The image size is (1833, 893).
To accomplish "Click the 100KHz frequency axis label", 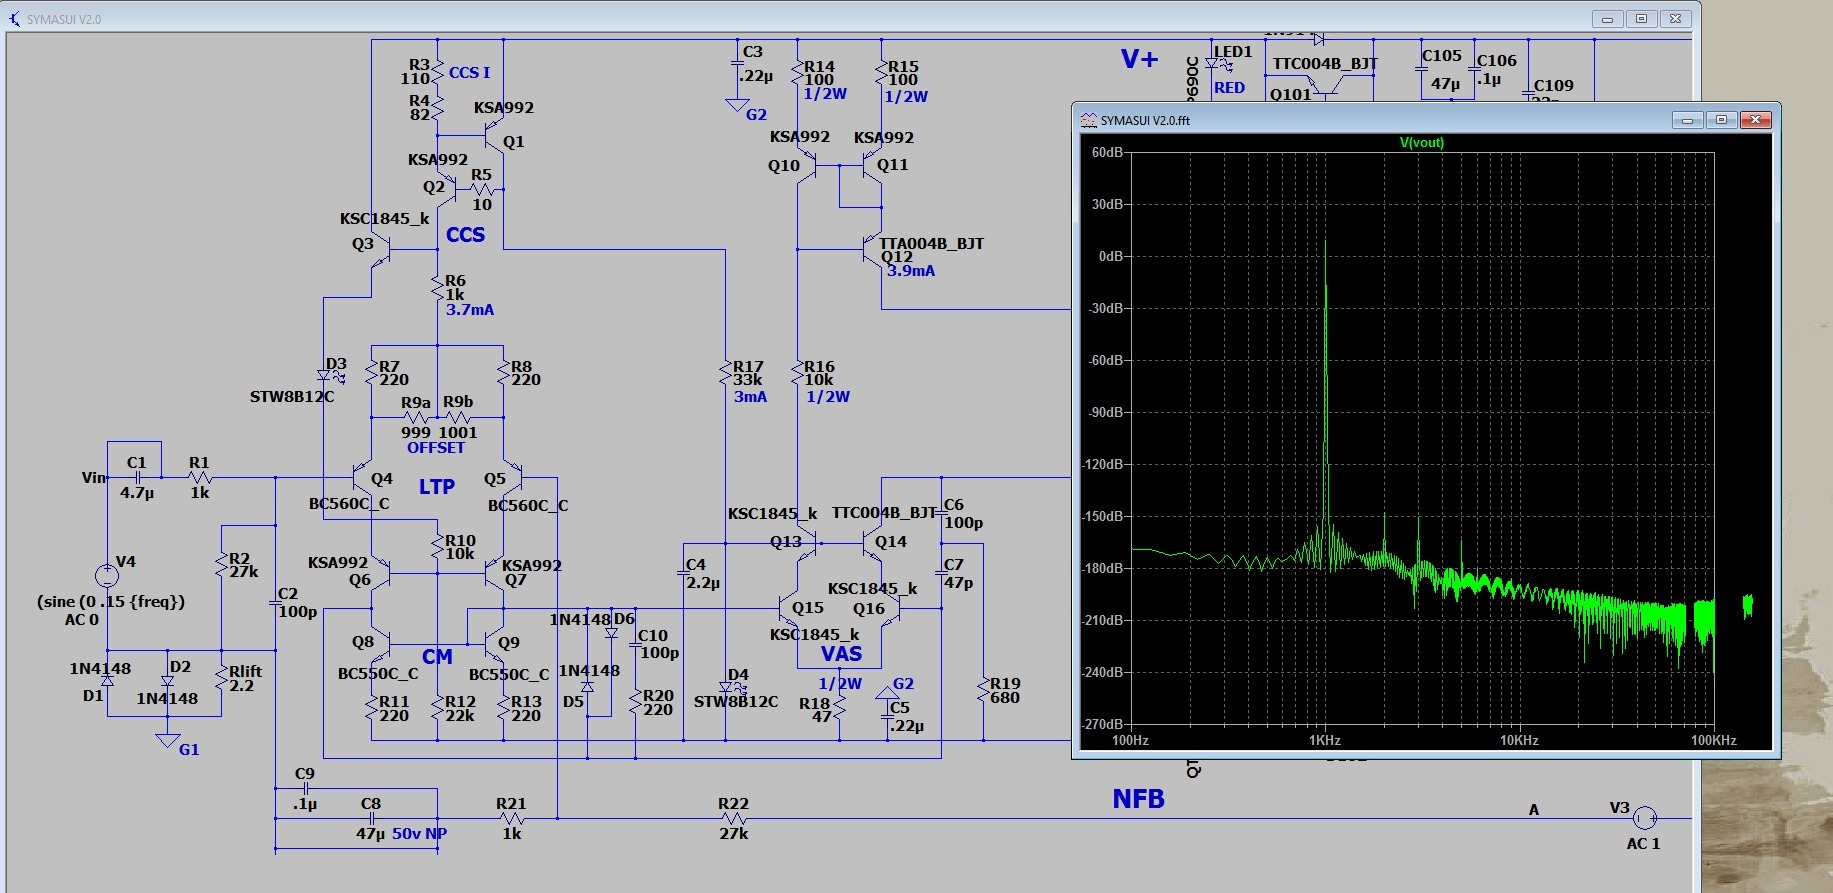I will (x=1713, y=741).
